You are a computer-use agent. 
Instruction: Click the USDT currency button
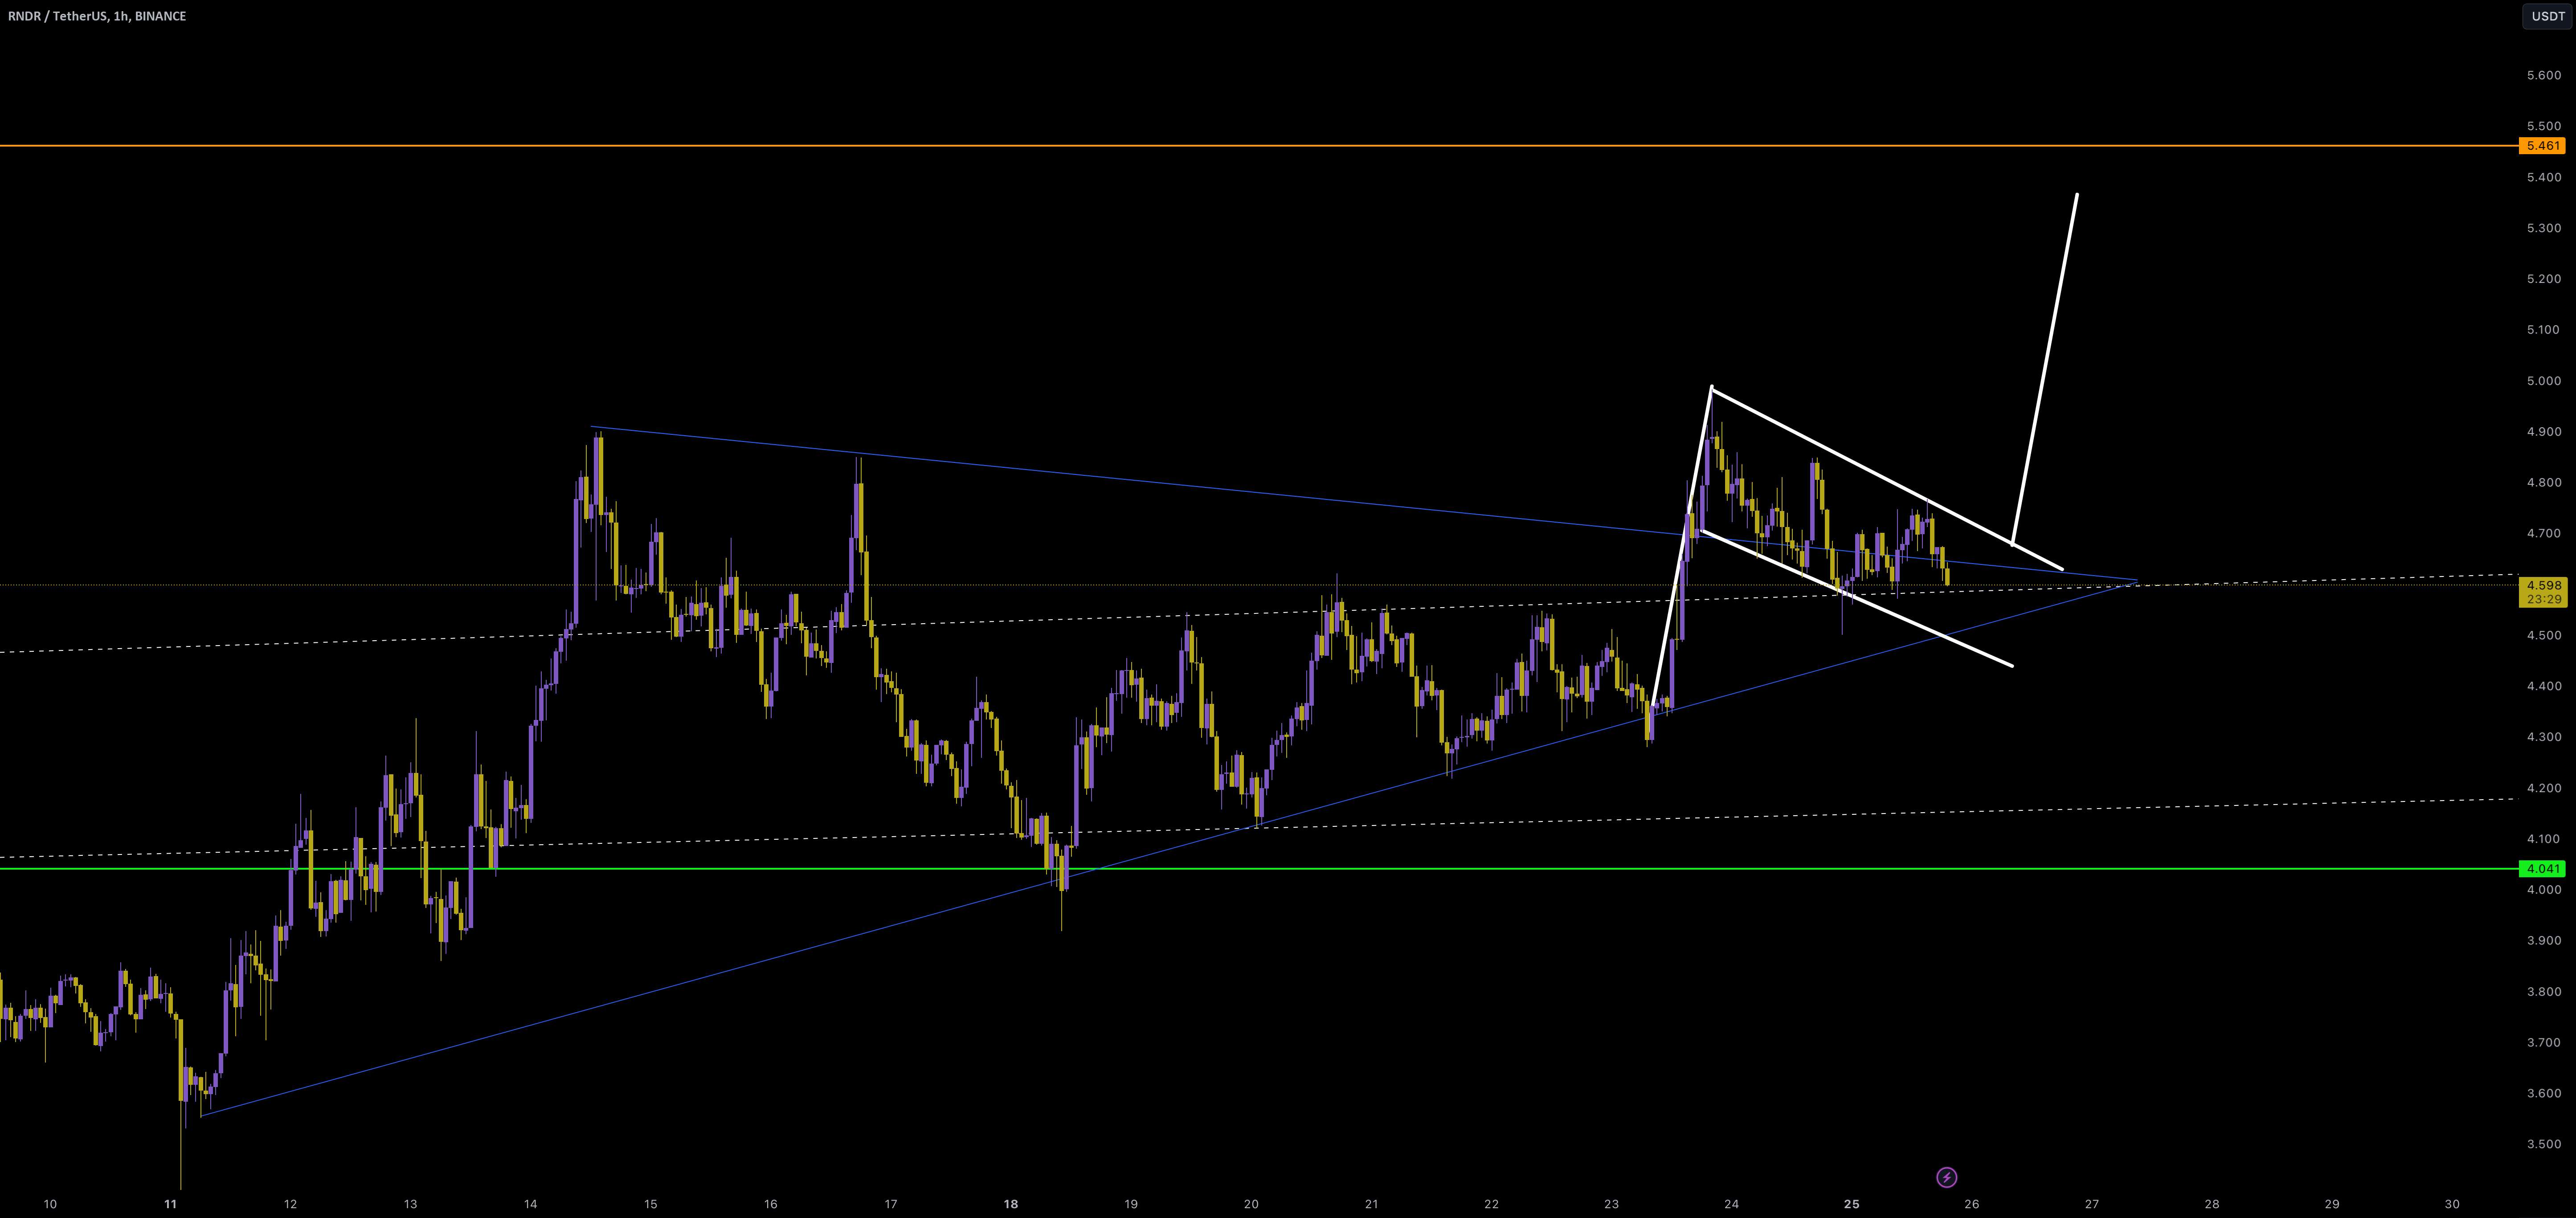(x=2547, y=16)
